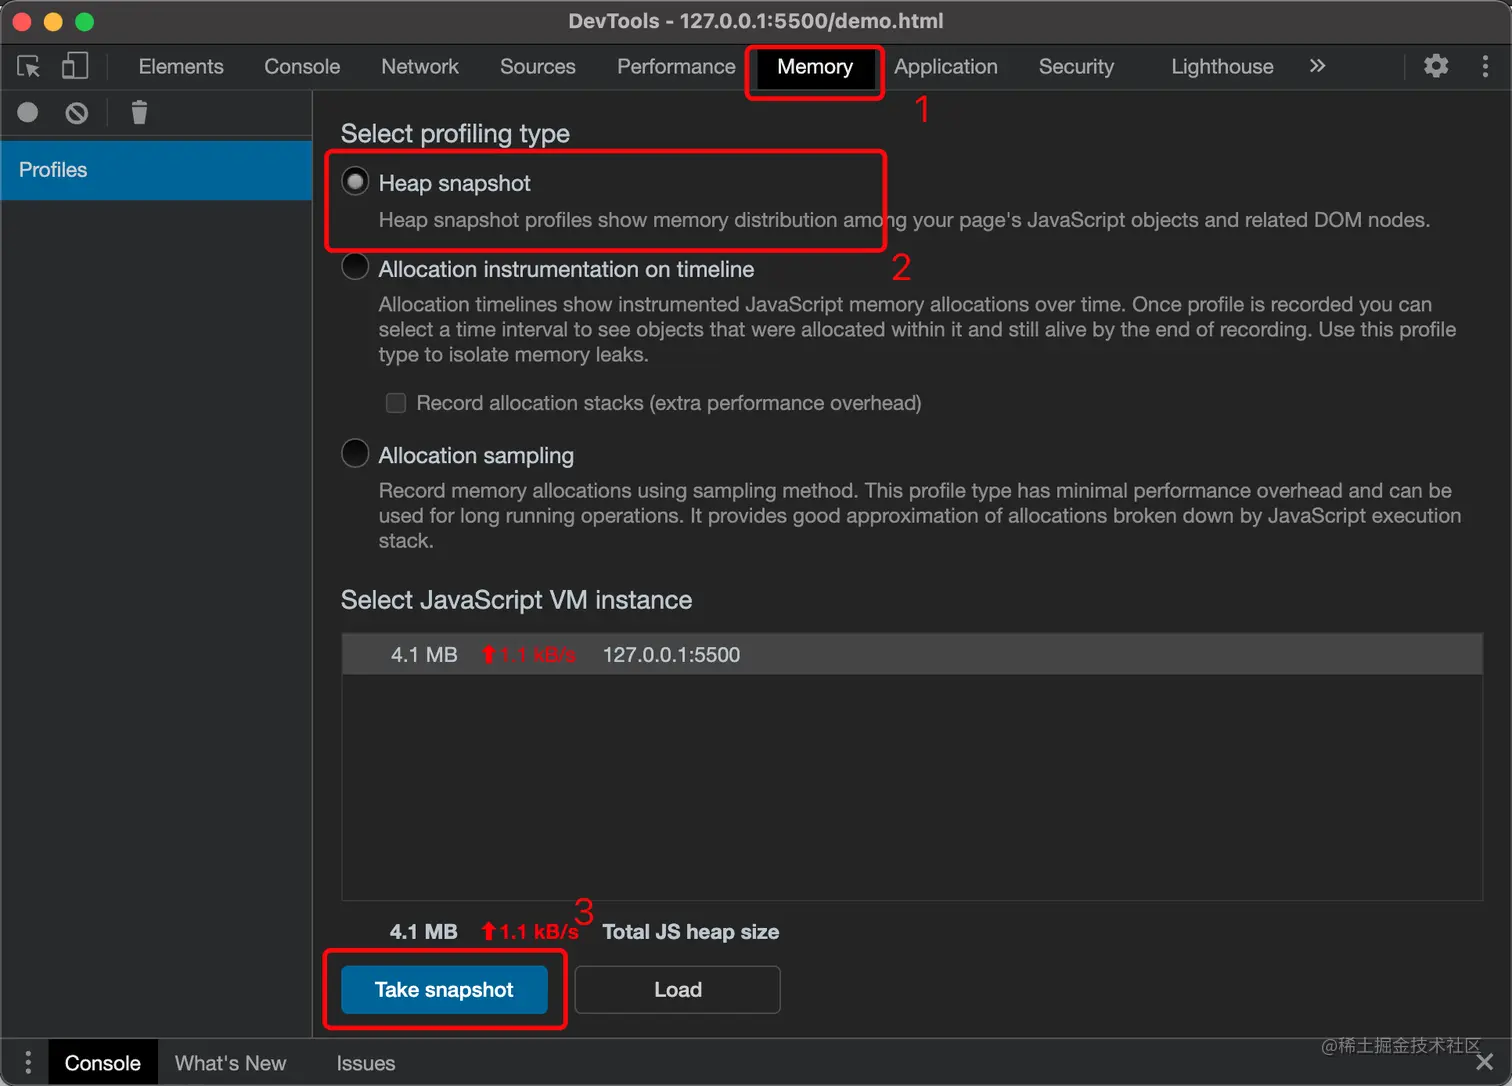Close the bottom drawer
Viewport: 1512px width, 1086px height.
click(1485, 1062)
